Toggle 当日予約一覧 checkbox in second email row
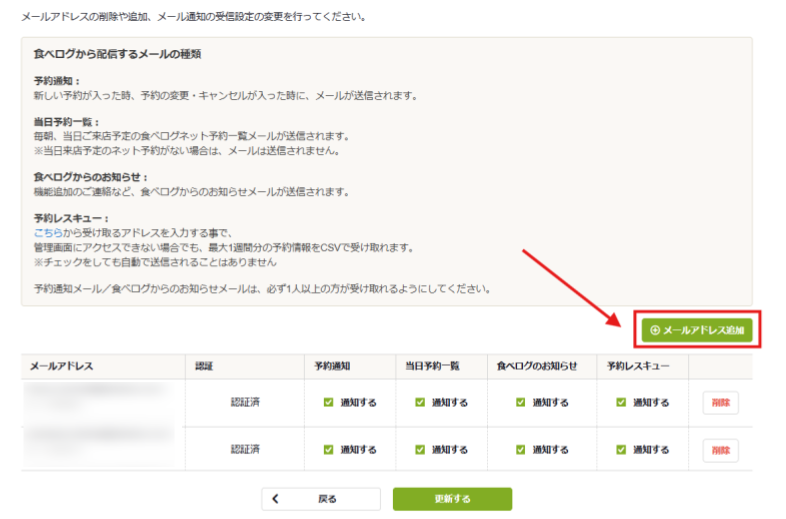The image size is (786, 519). [420, 450]
